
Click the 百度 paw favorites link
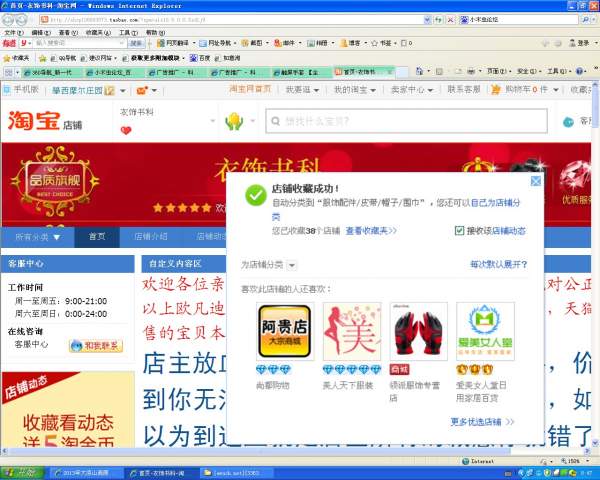[200, 58]
